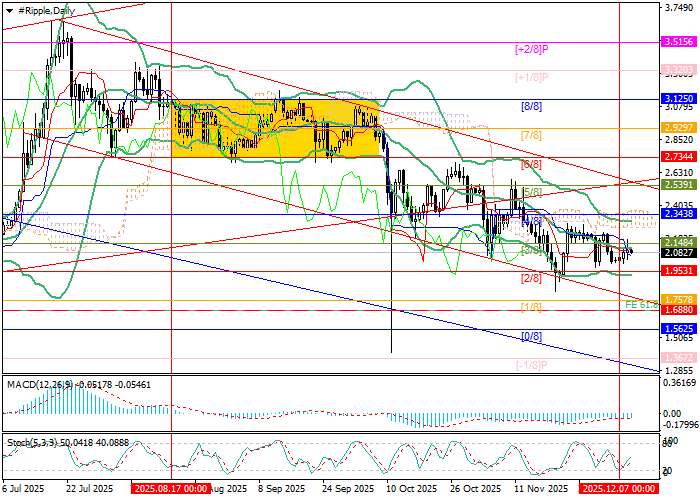
Task: Select the 2.7344 red price tag
Action: pos(679,157)
